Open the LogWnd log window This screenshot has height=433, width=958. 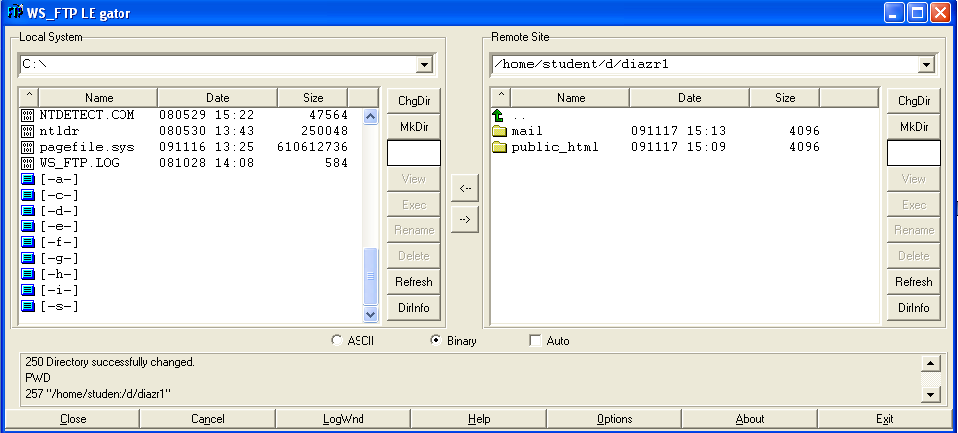343,418
